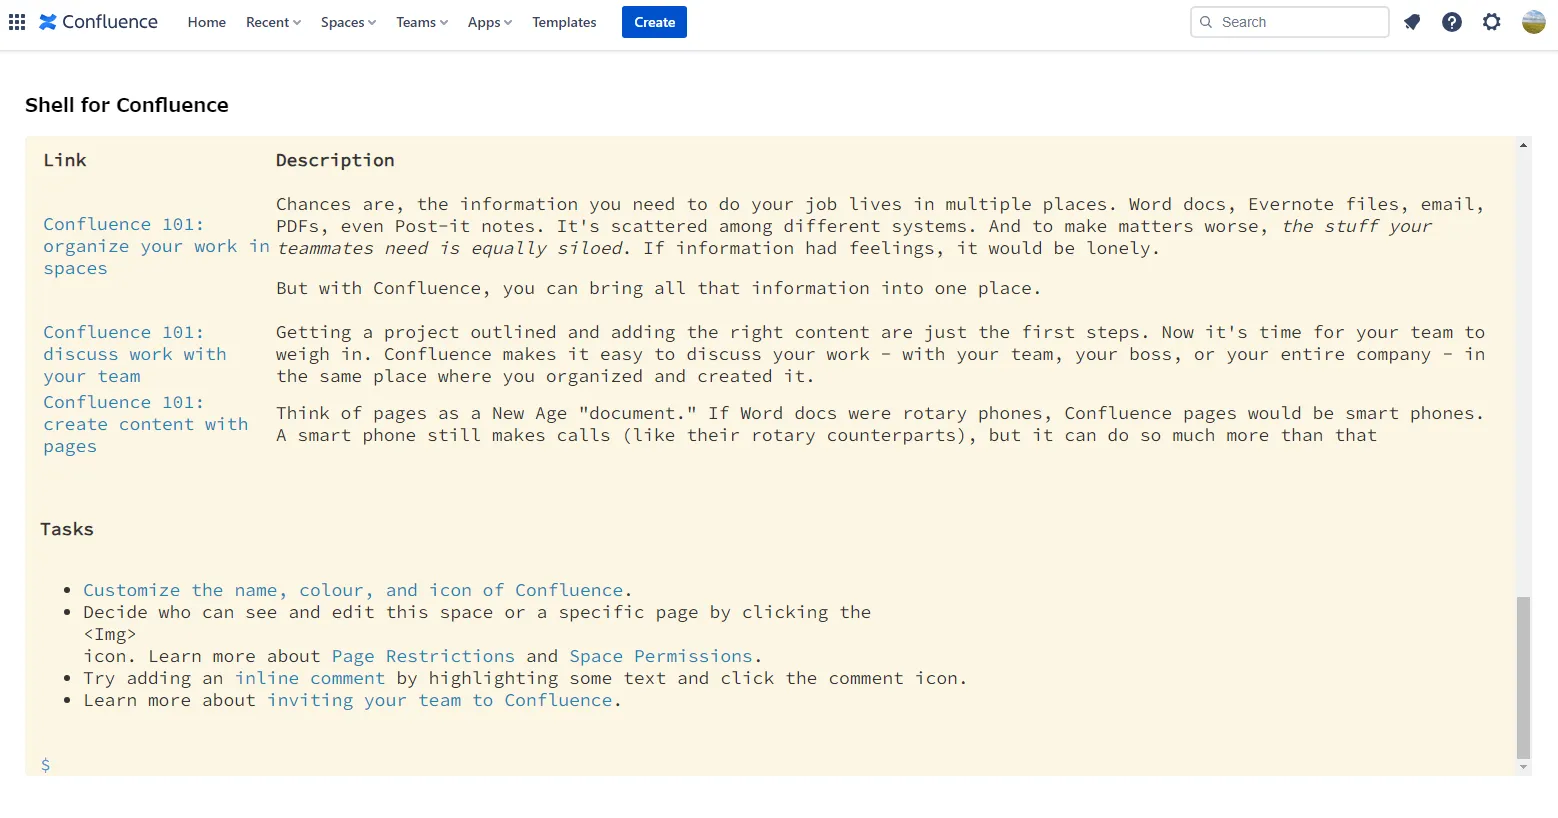
Task: Click the shell panel vertical scrollbar thumb
Action: point(1523,676)
